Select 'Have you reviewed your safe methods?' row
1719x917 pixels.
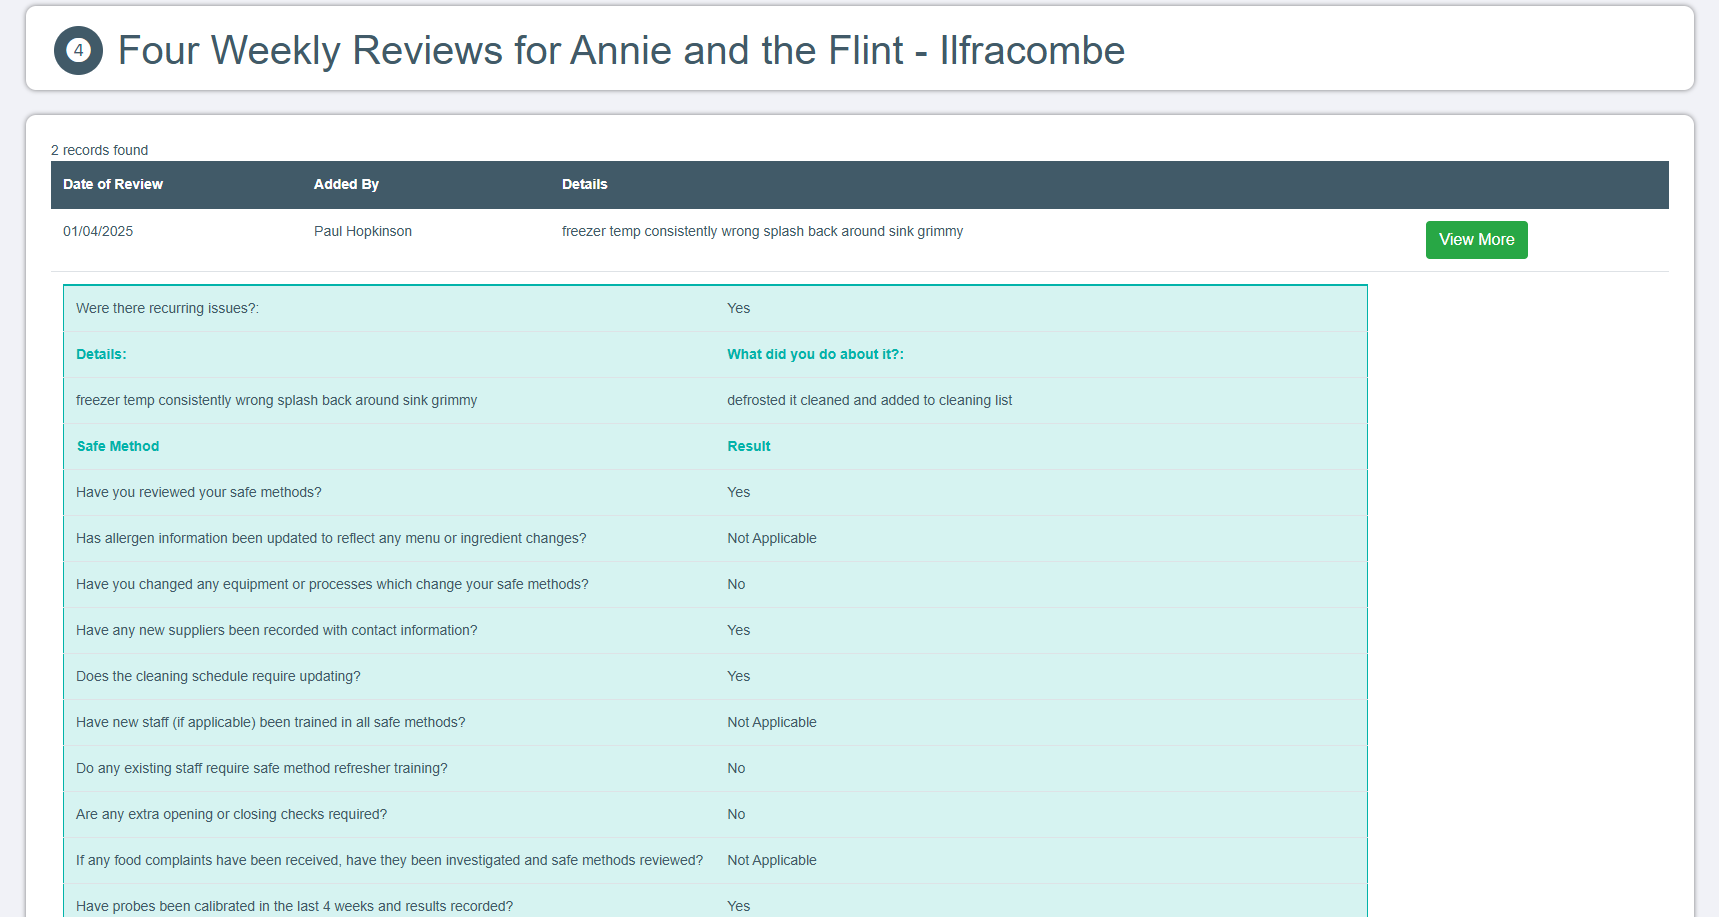[x=199, y=492]
